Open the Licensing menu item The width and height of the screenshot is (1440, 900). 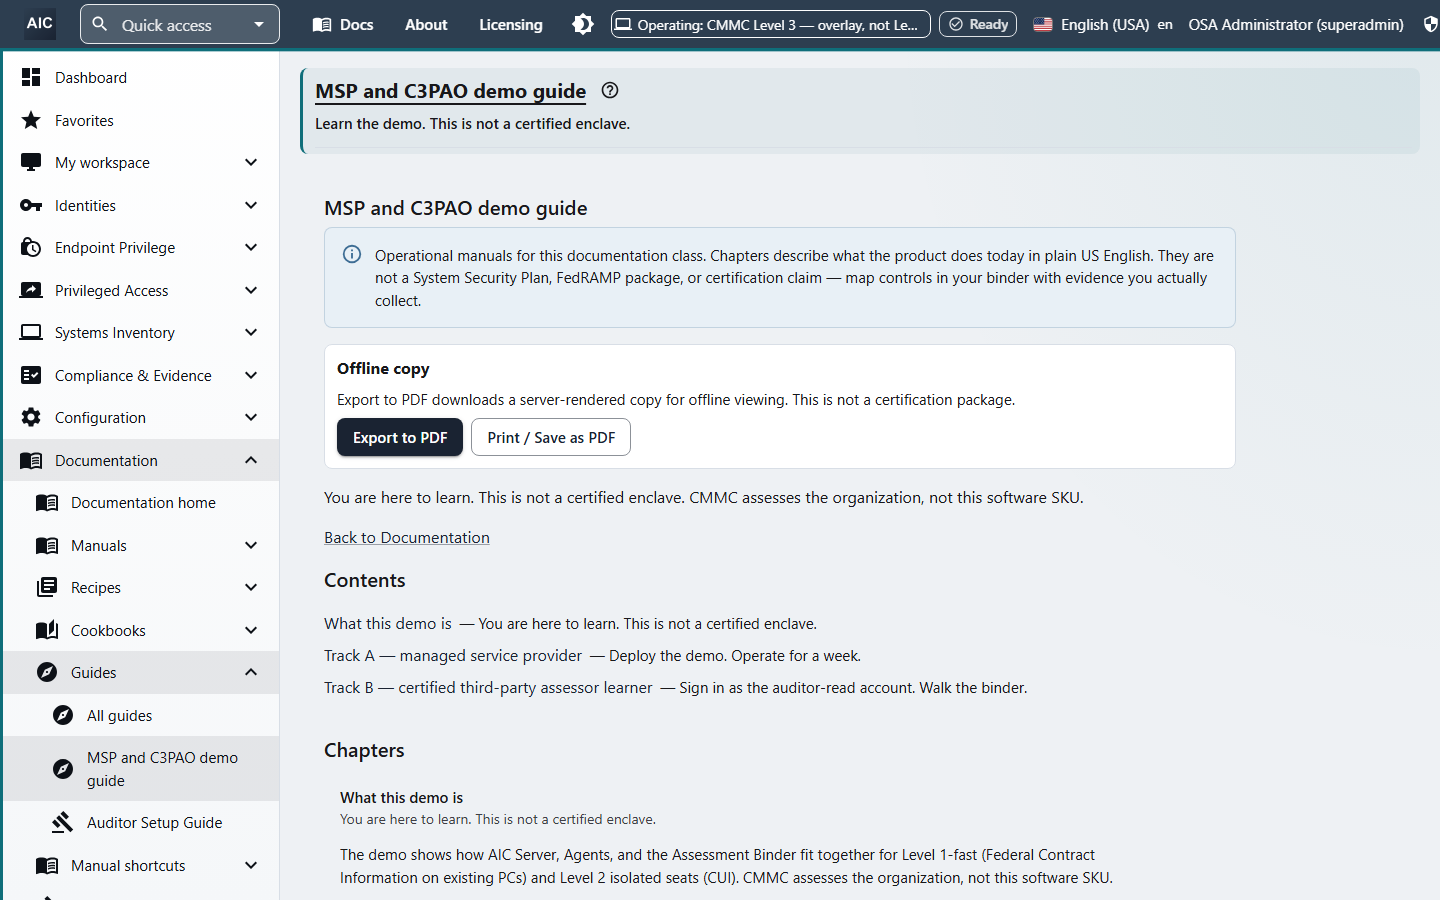point(510,24)
